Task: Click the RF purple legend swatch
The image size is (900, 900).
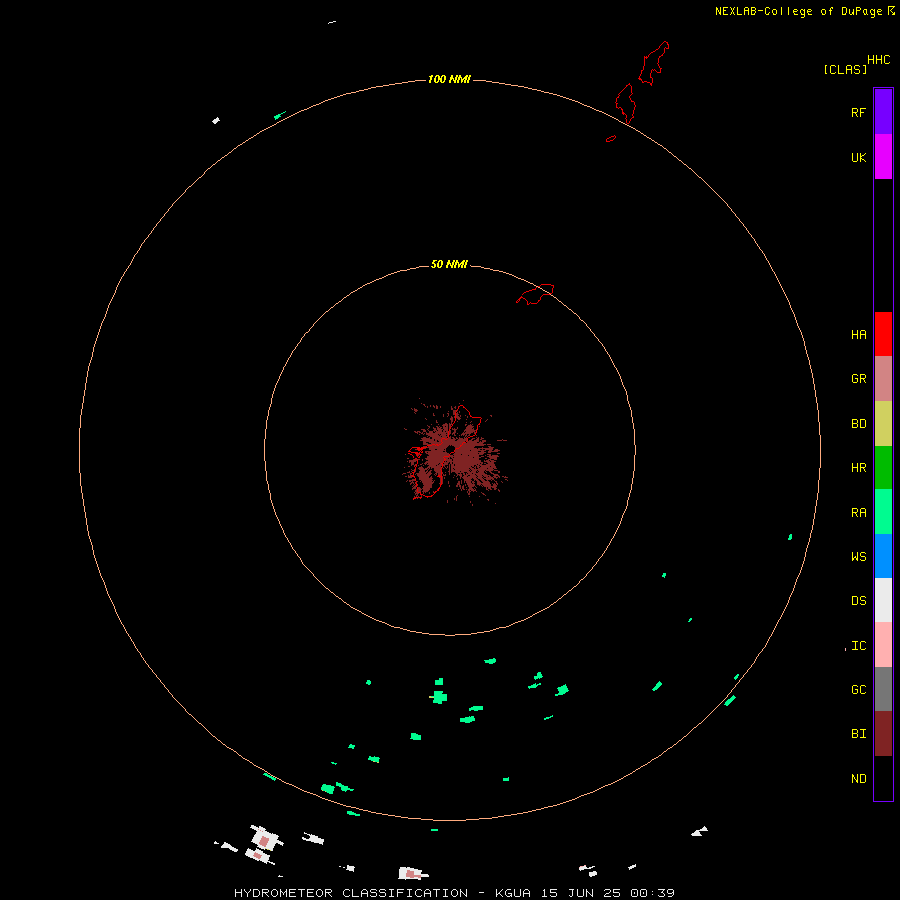Action: pos(883,112)
